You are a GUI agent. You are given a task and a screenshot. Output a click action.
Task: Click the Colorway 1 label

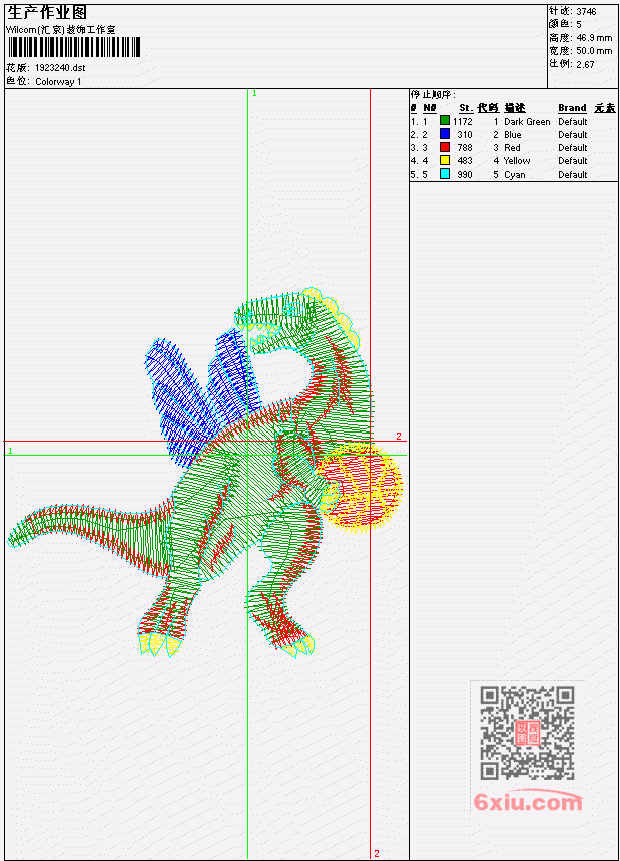[58, 82]
